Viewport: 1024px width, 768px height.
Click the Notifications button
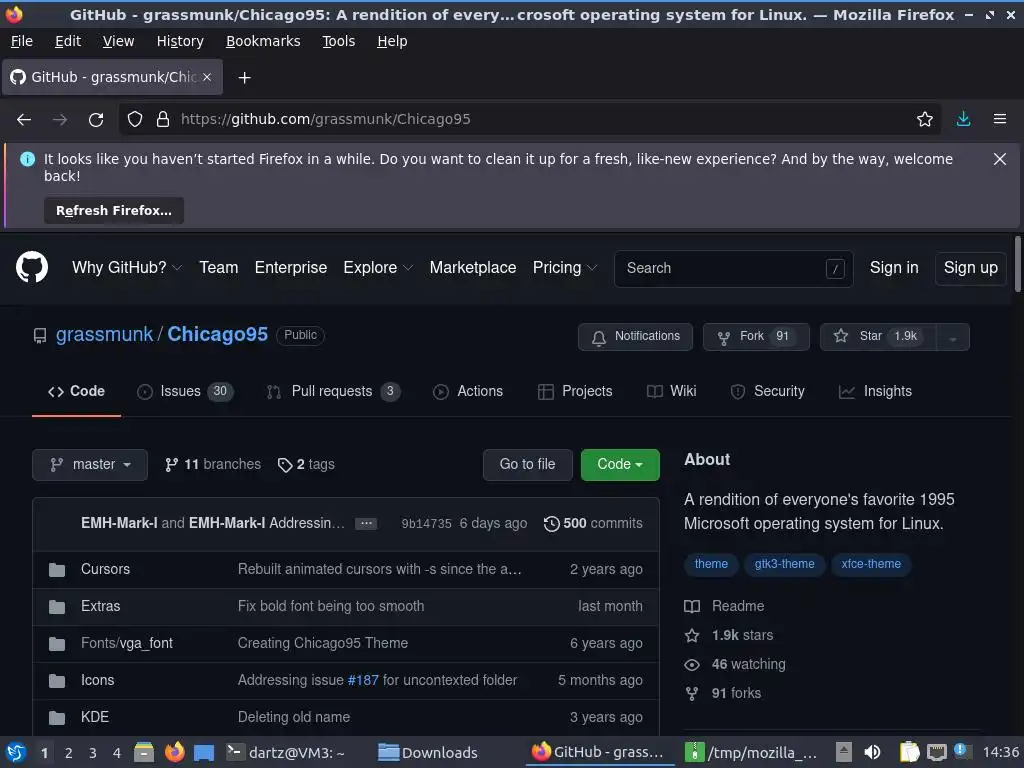click(x=635, y=337)
